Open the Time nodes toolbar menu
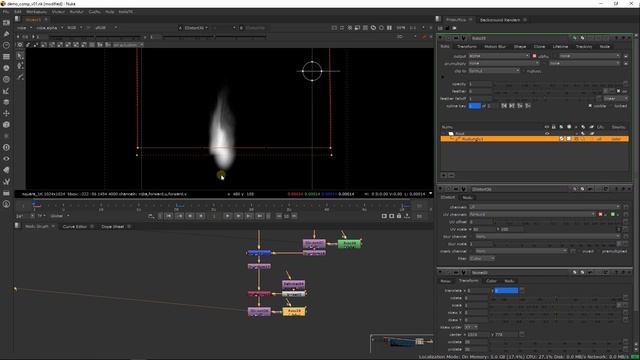640x360 pixels. (6, 45)
